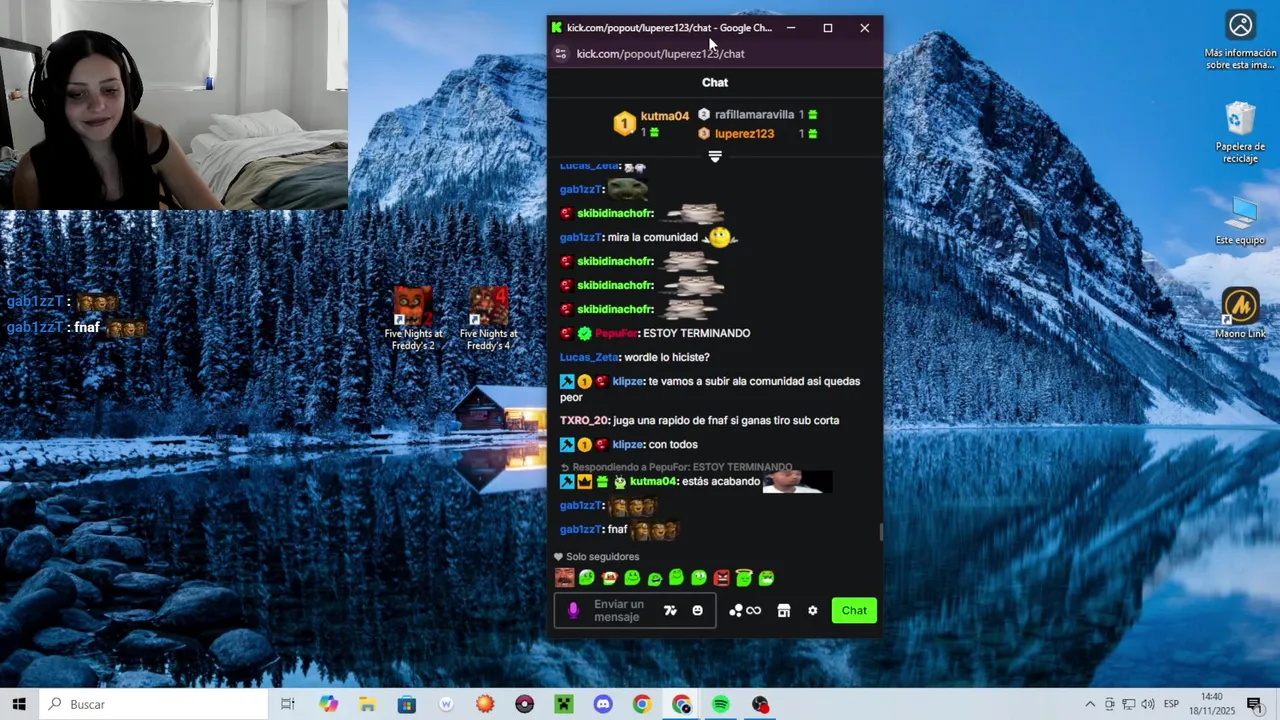Screen dimensions: 1280x720
Task: Click the Chrome site info icon in address bar
Action: pos(561,54)
